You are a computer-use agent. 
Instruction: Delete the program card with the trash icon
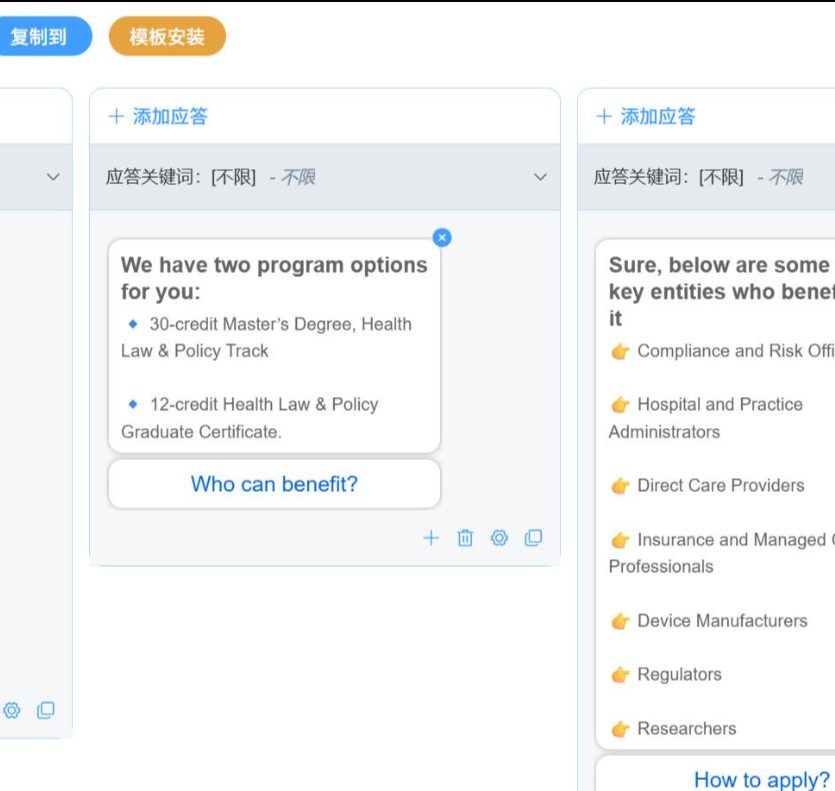pyautogui.click(x=465, y=538)
